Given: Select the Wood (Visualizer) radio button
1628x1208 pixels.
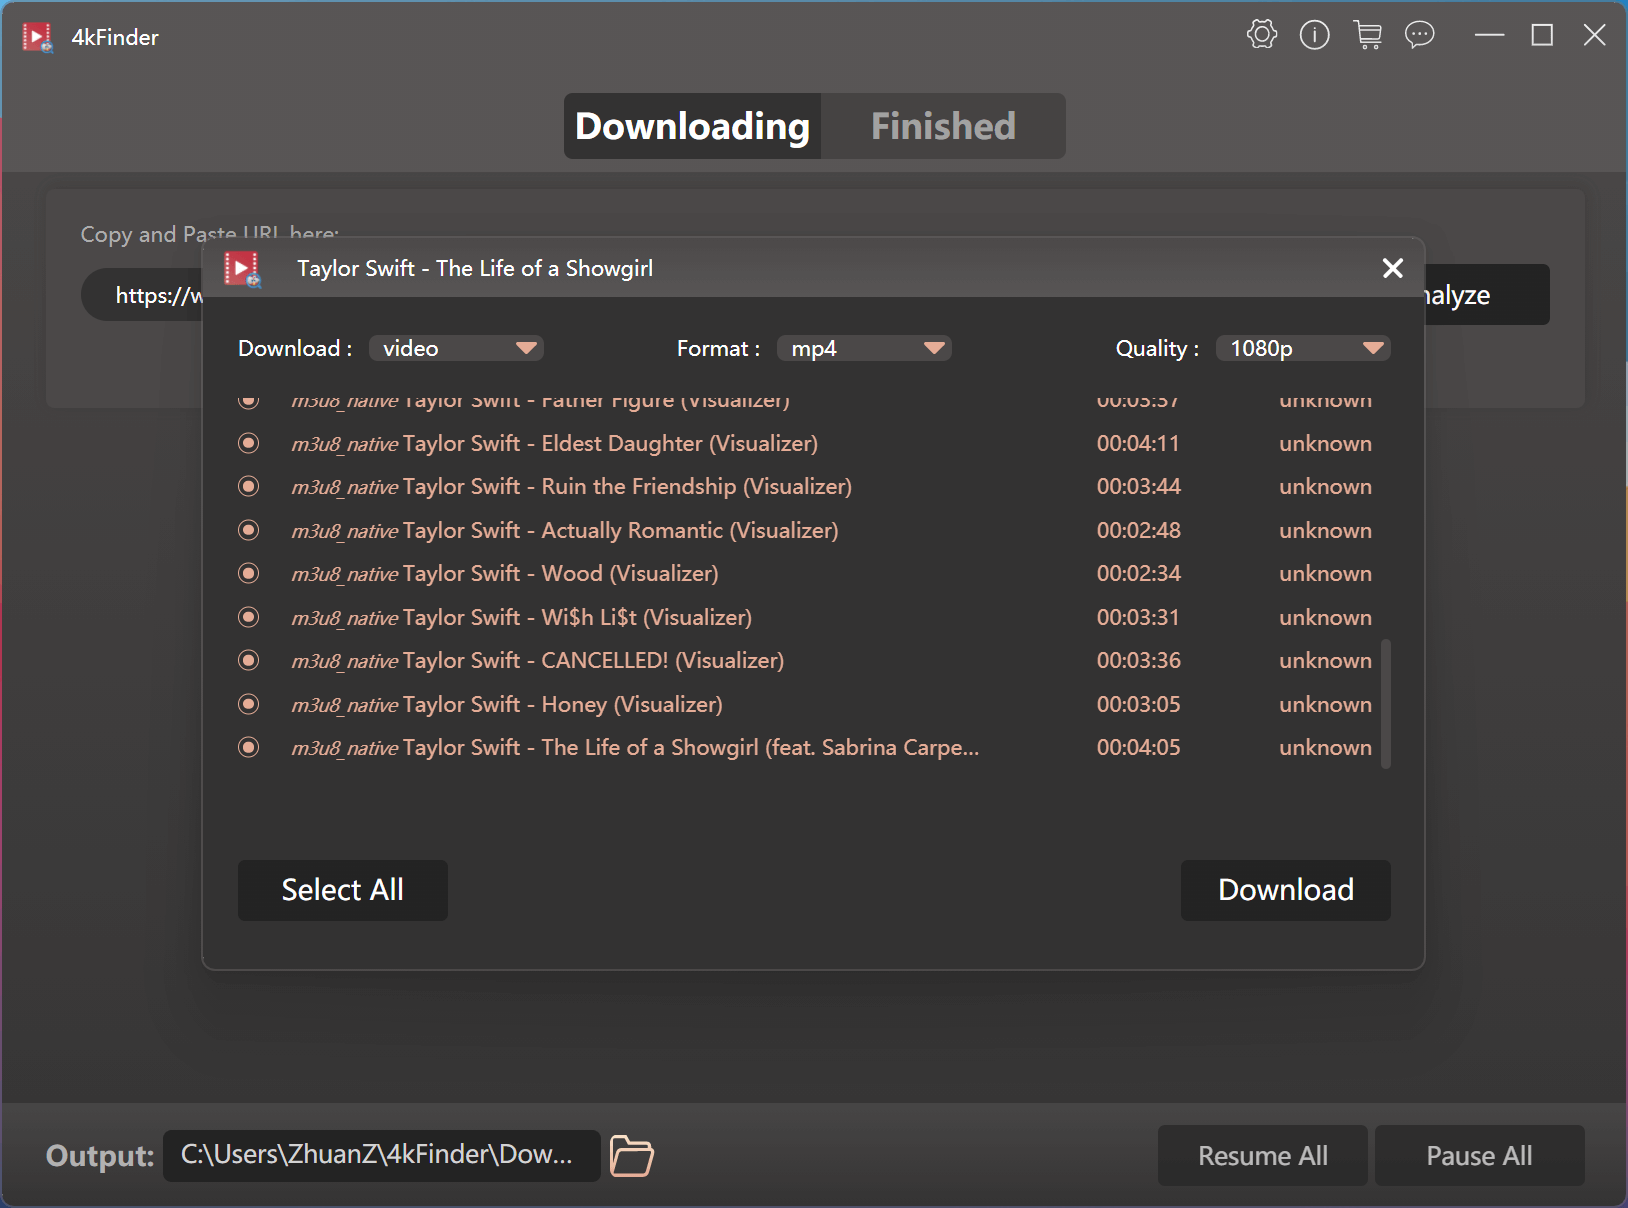Looking at the screenshot, I should click(x=248, y=573).
